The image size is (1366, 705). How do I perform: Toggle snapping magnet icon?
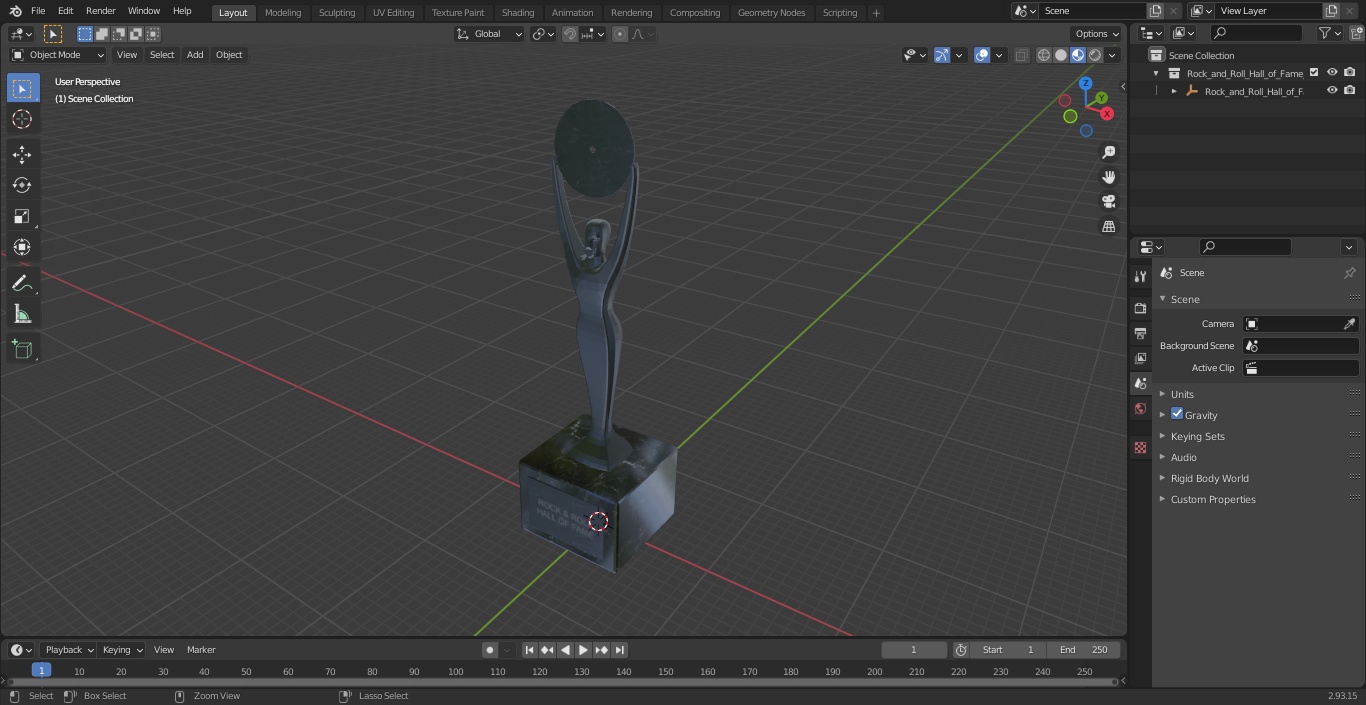click(570, 34)
